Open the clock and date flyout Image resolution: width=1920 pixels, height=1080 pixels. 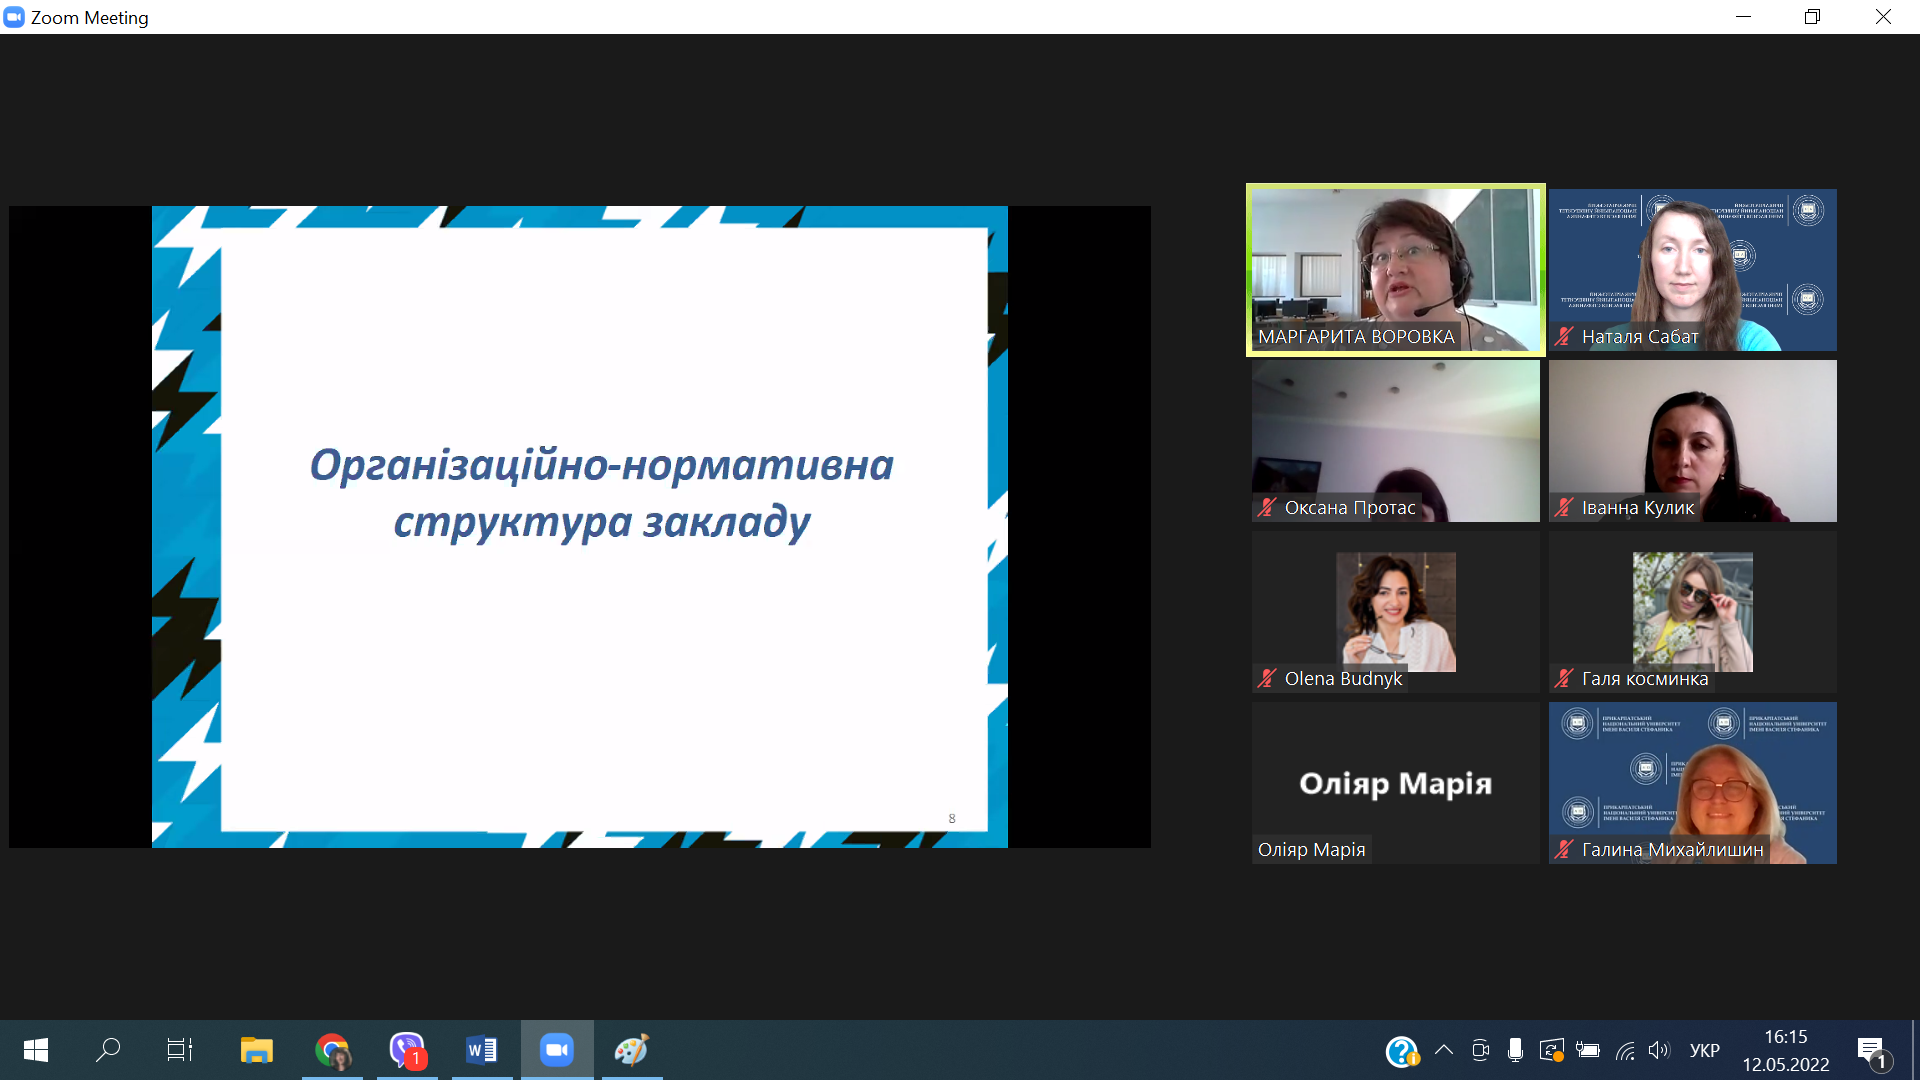pyautogui.click(x=1785, y=1050)
